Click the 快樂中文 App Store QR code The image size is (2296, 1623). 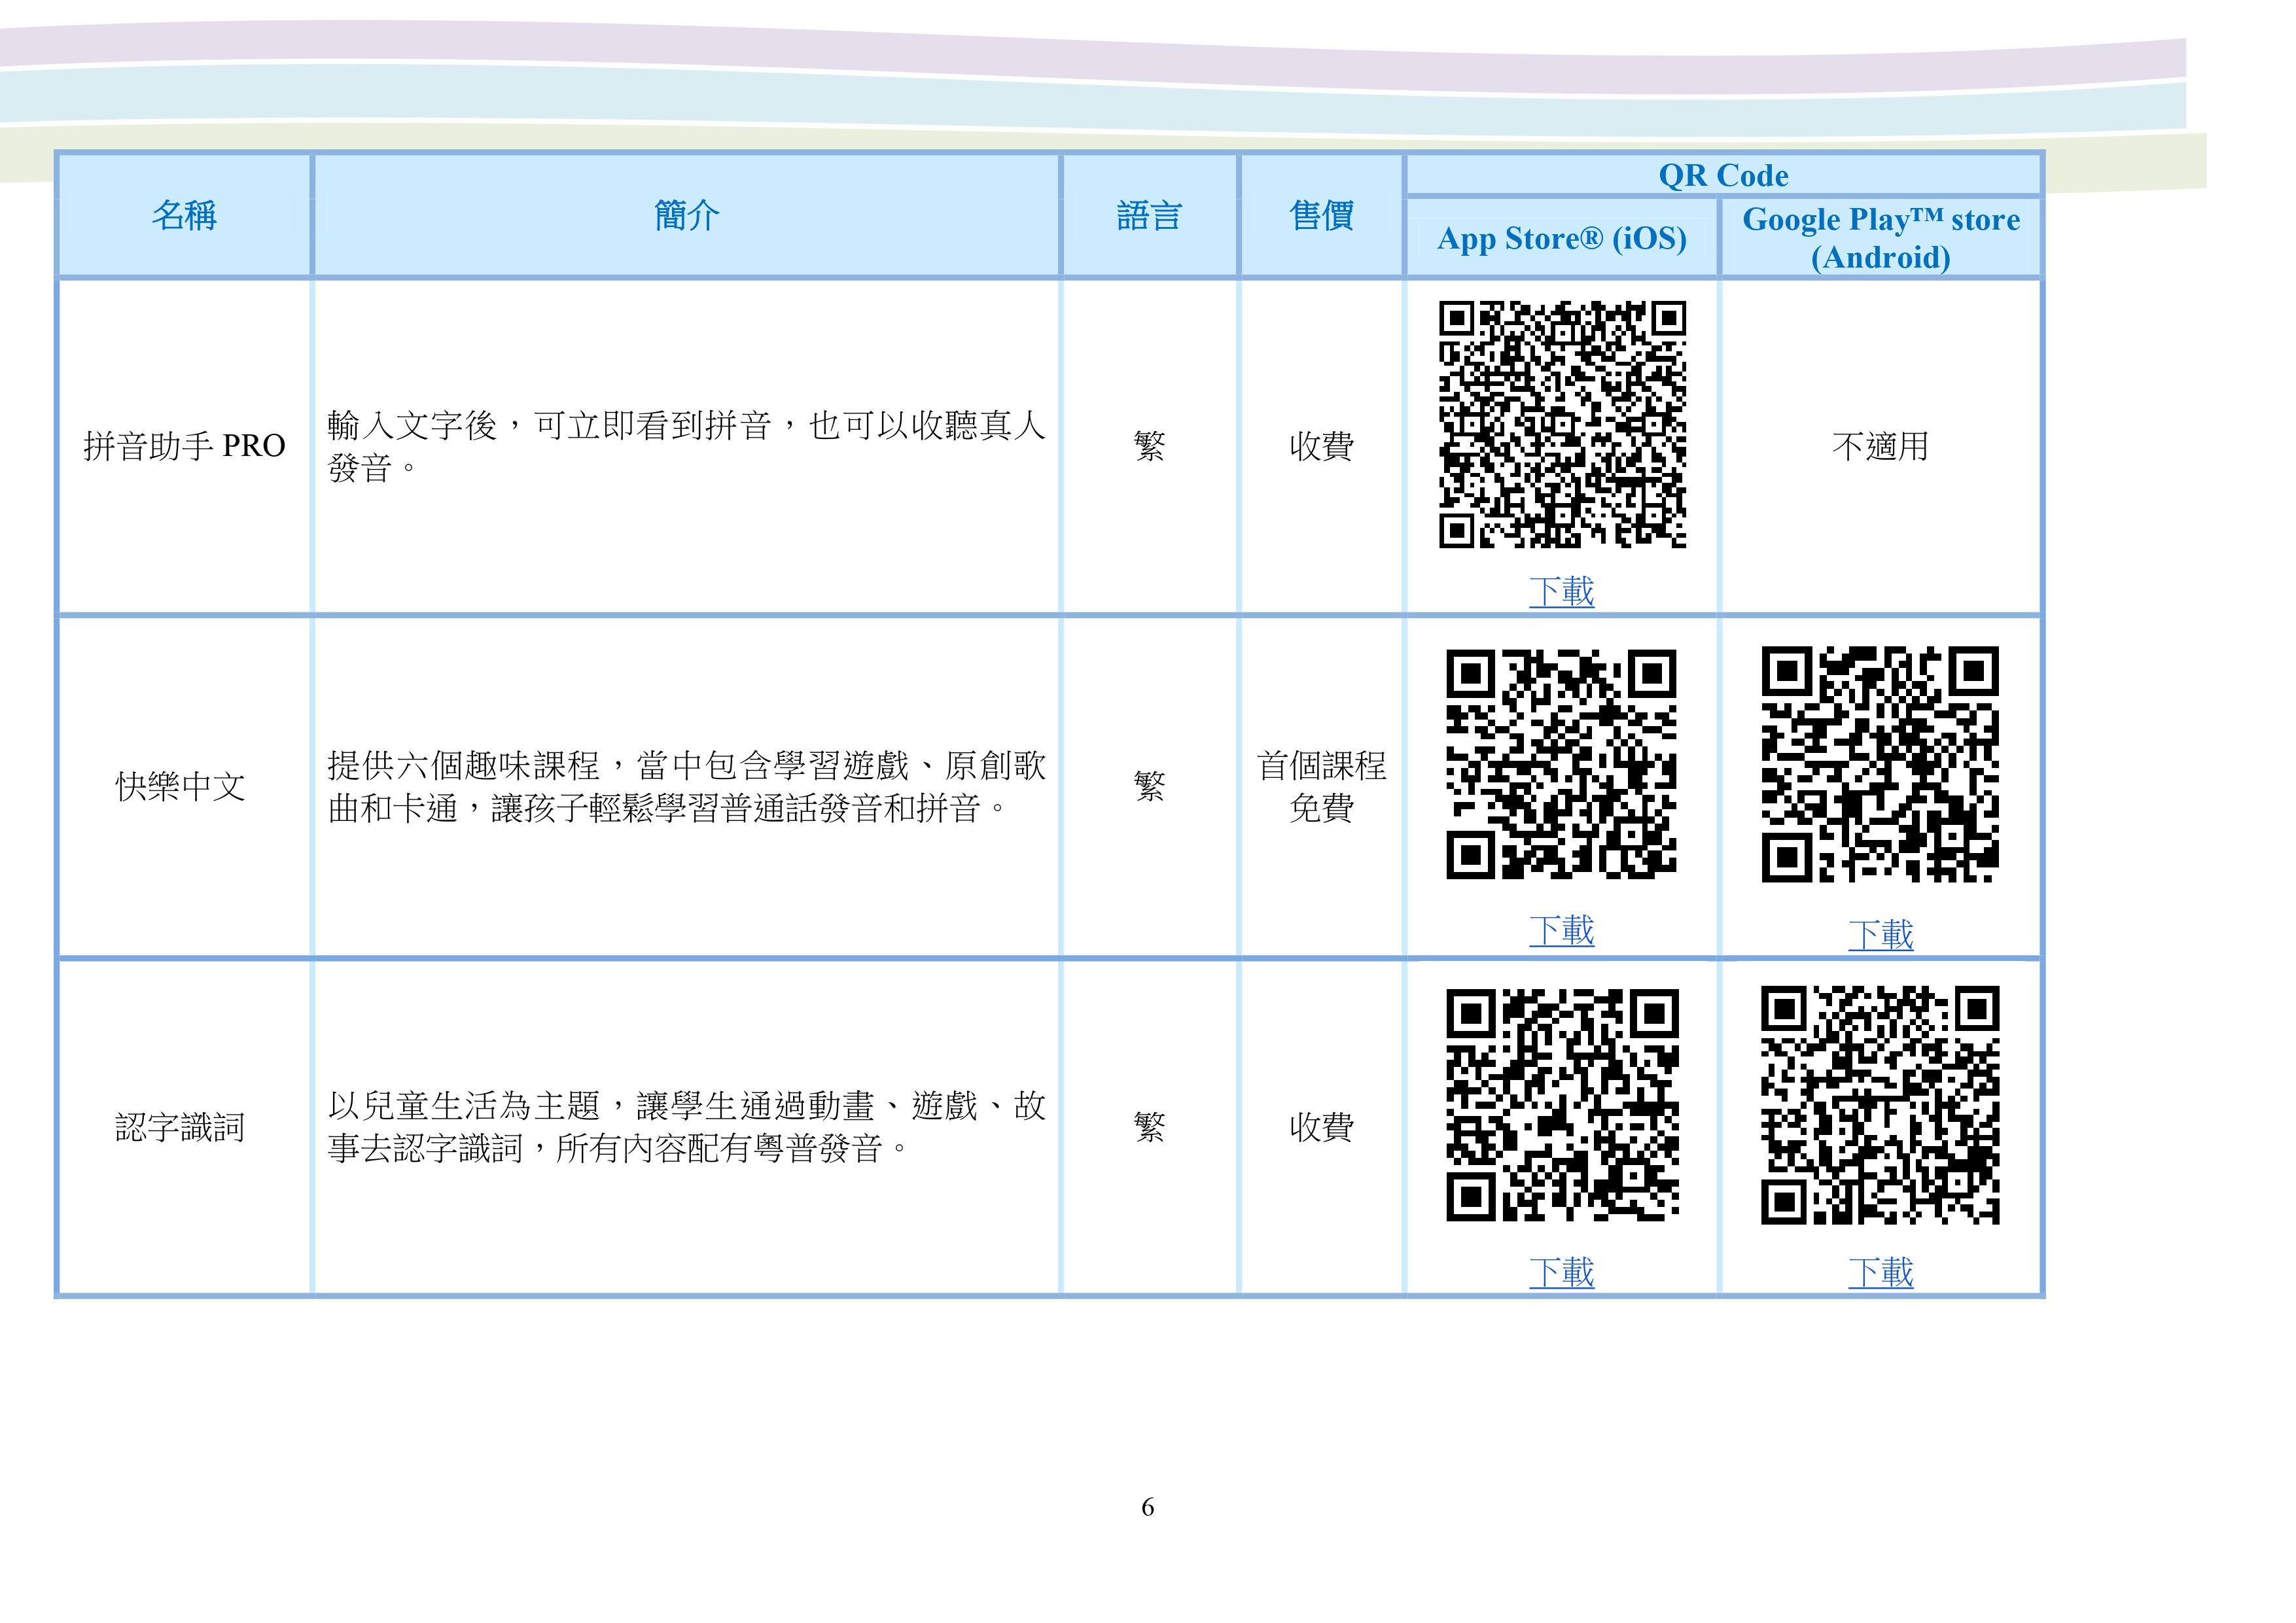[1561, 765]
